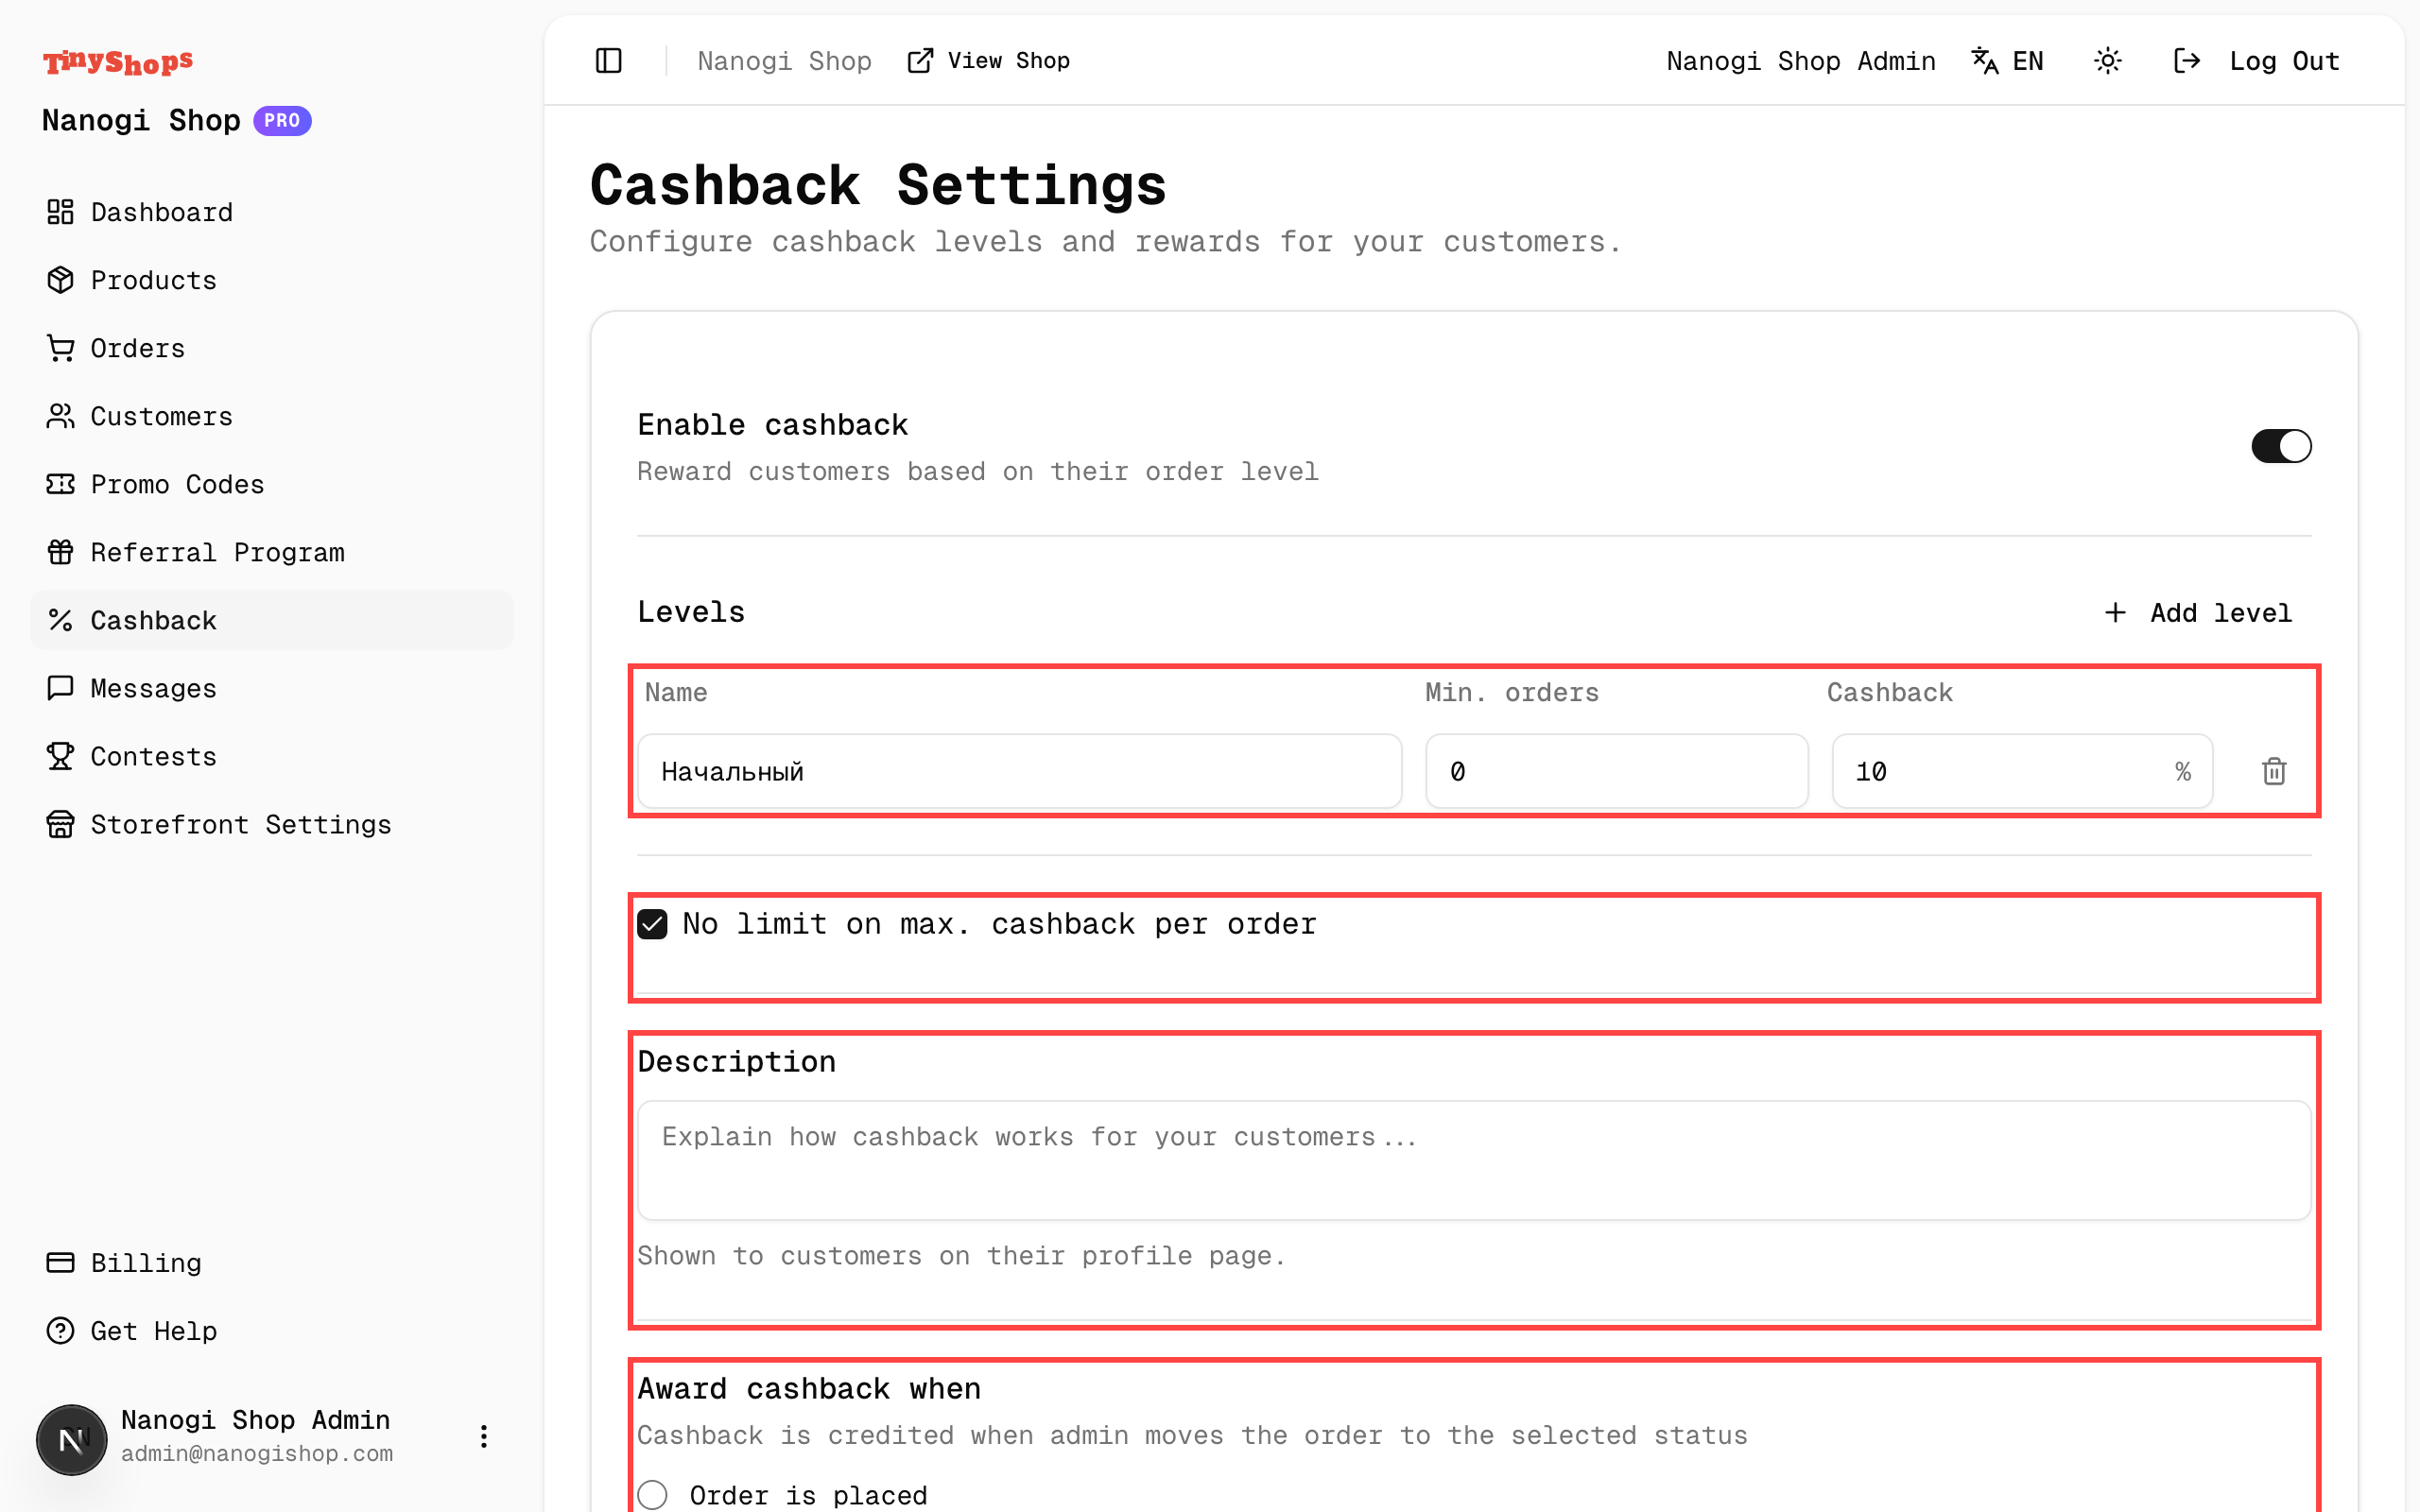The image size is (2420, 1512).
Task: Open the admin account kebab menu
Action: 484,1436
